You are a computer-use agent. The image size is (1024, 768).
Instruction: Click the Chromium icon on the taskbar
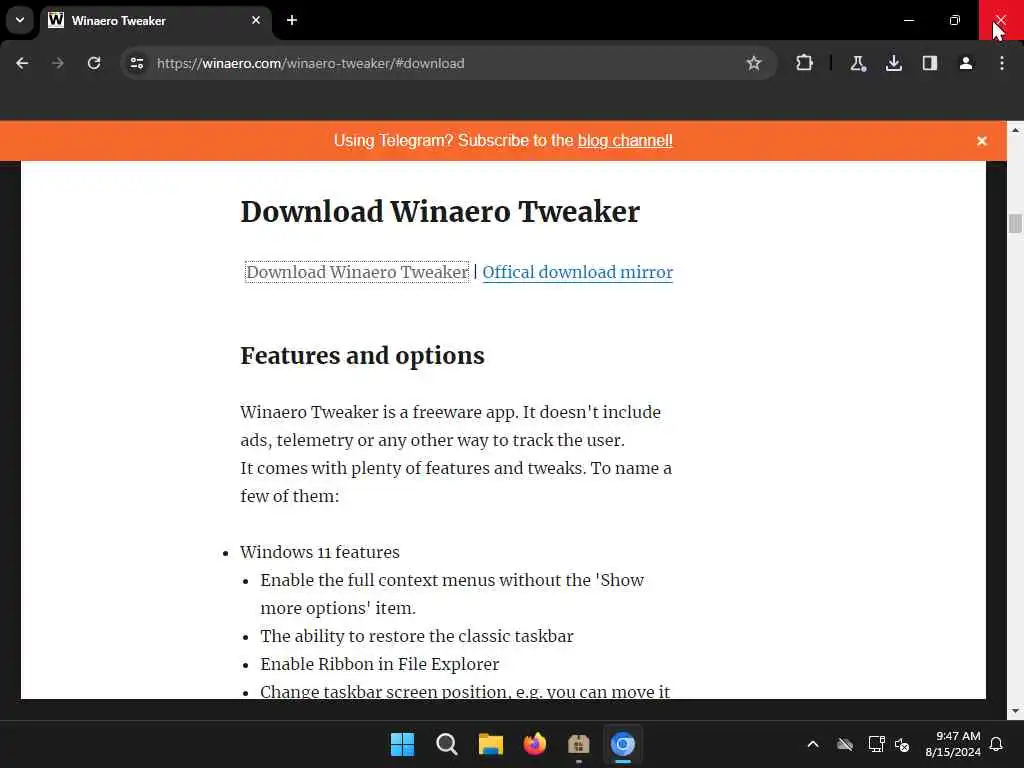(622, 744)
